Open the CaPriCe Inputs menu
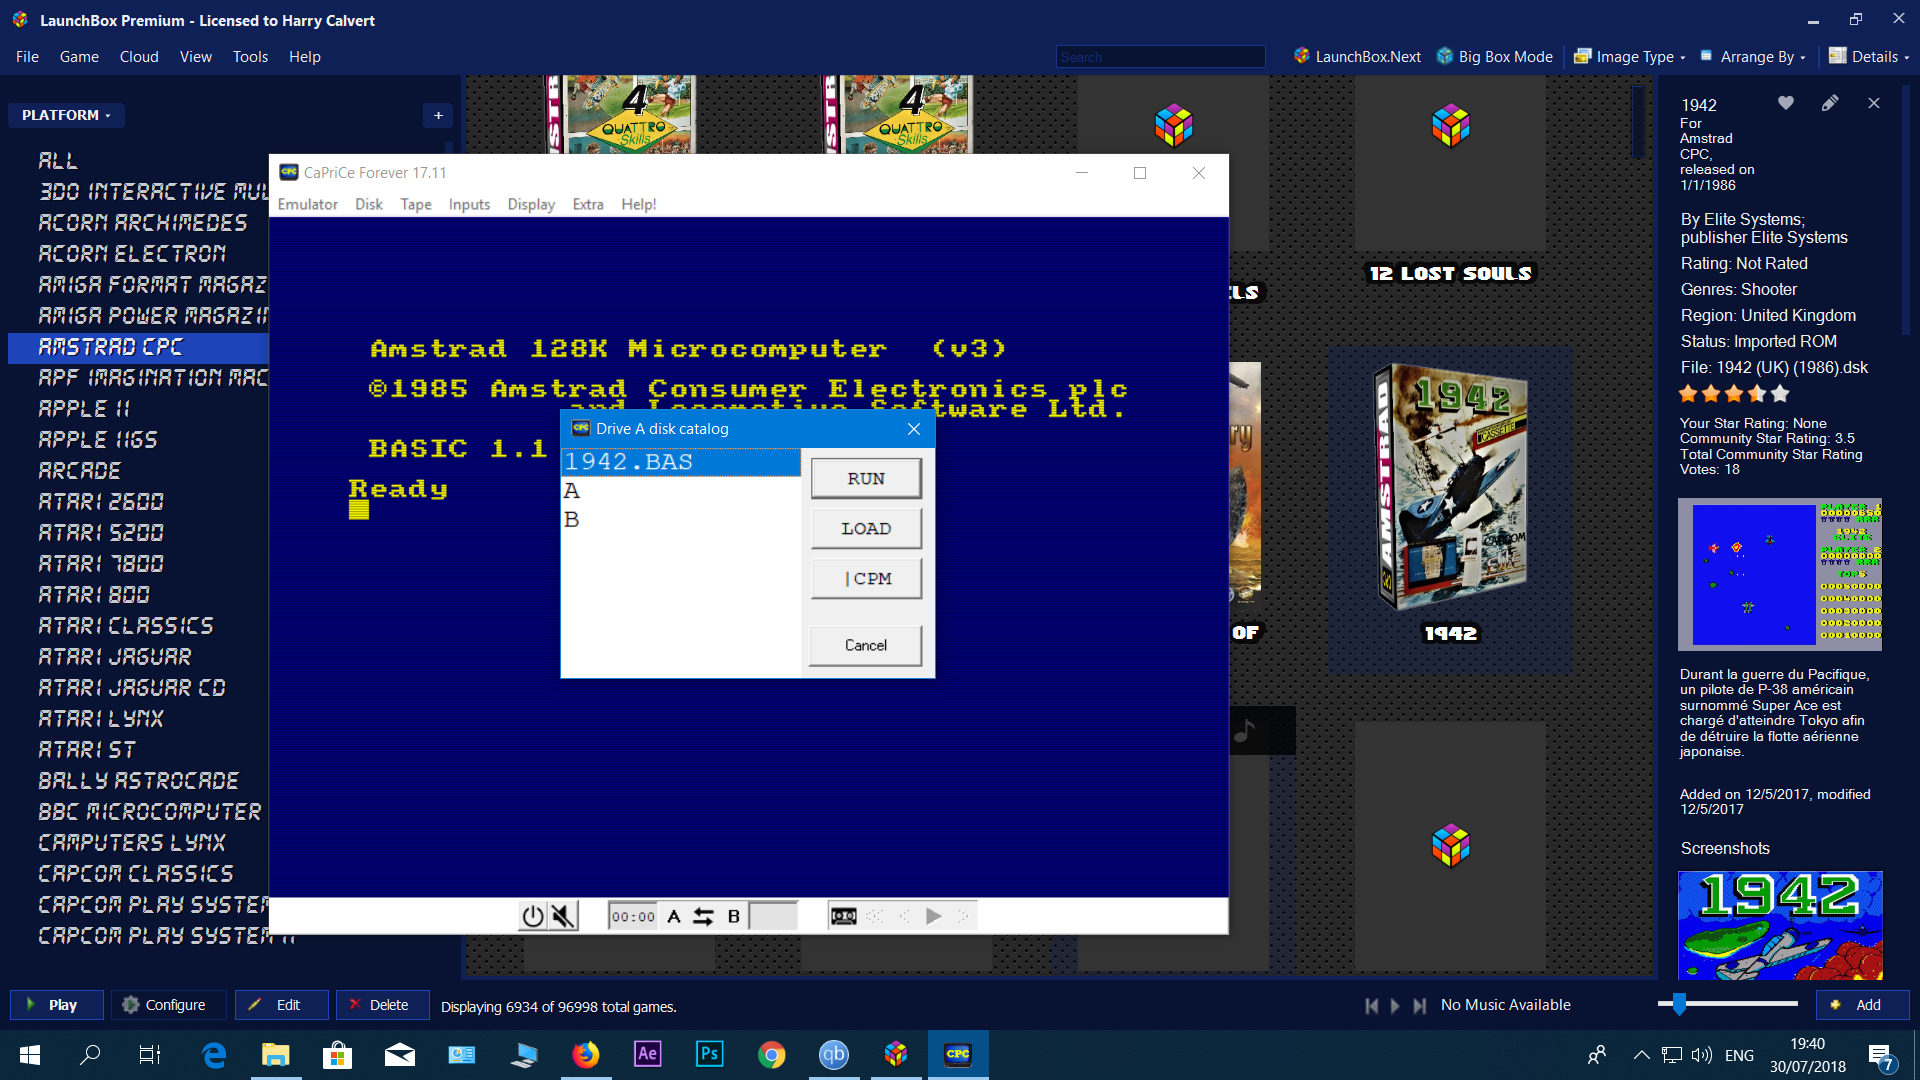Viewport: 1920px width, 1080px height. tap(469, 204)
